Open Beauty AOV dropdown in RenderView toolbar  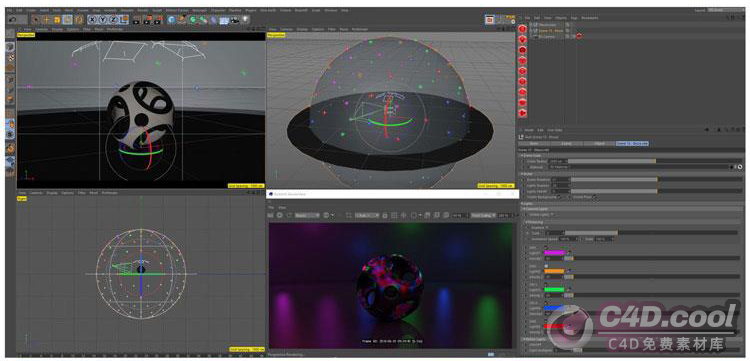click(x=308, y=216)
